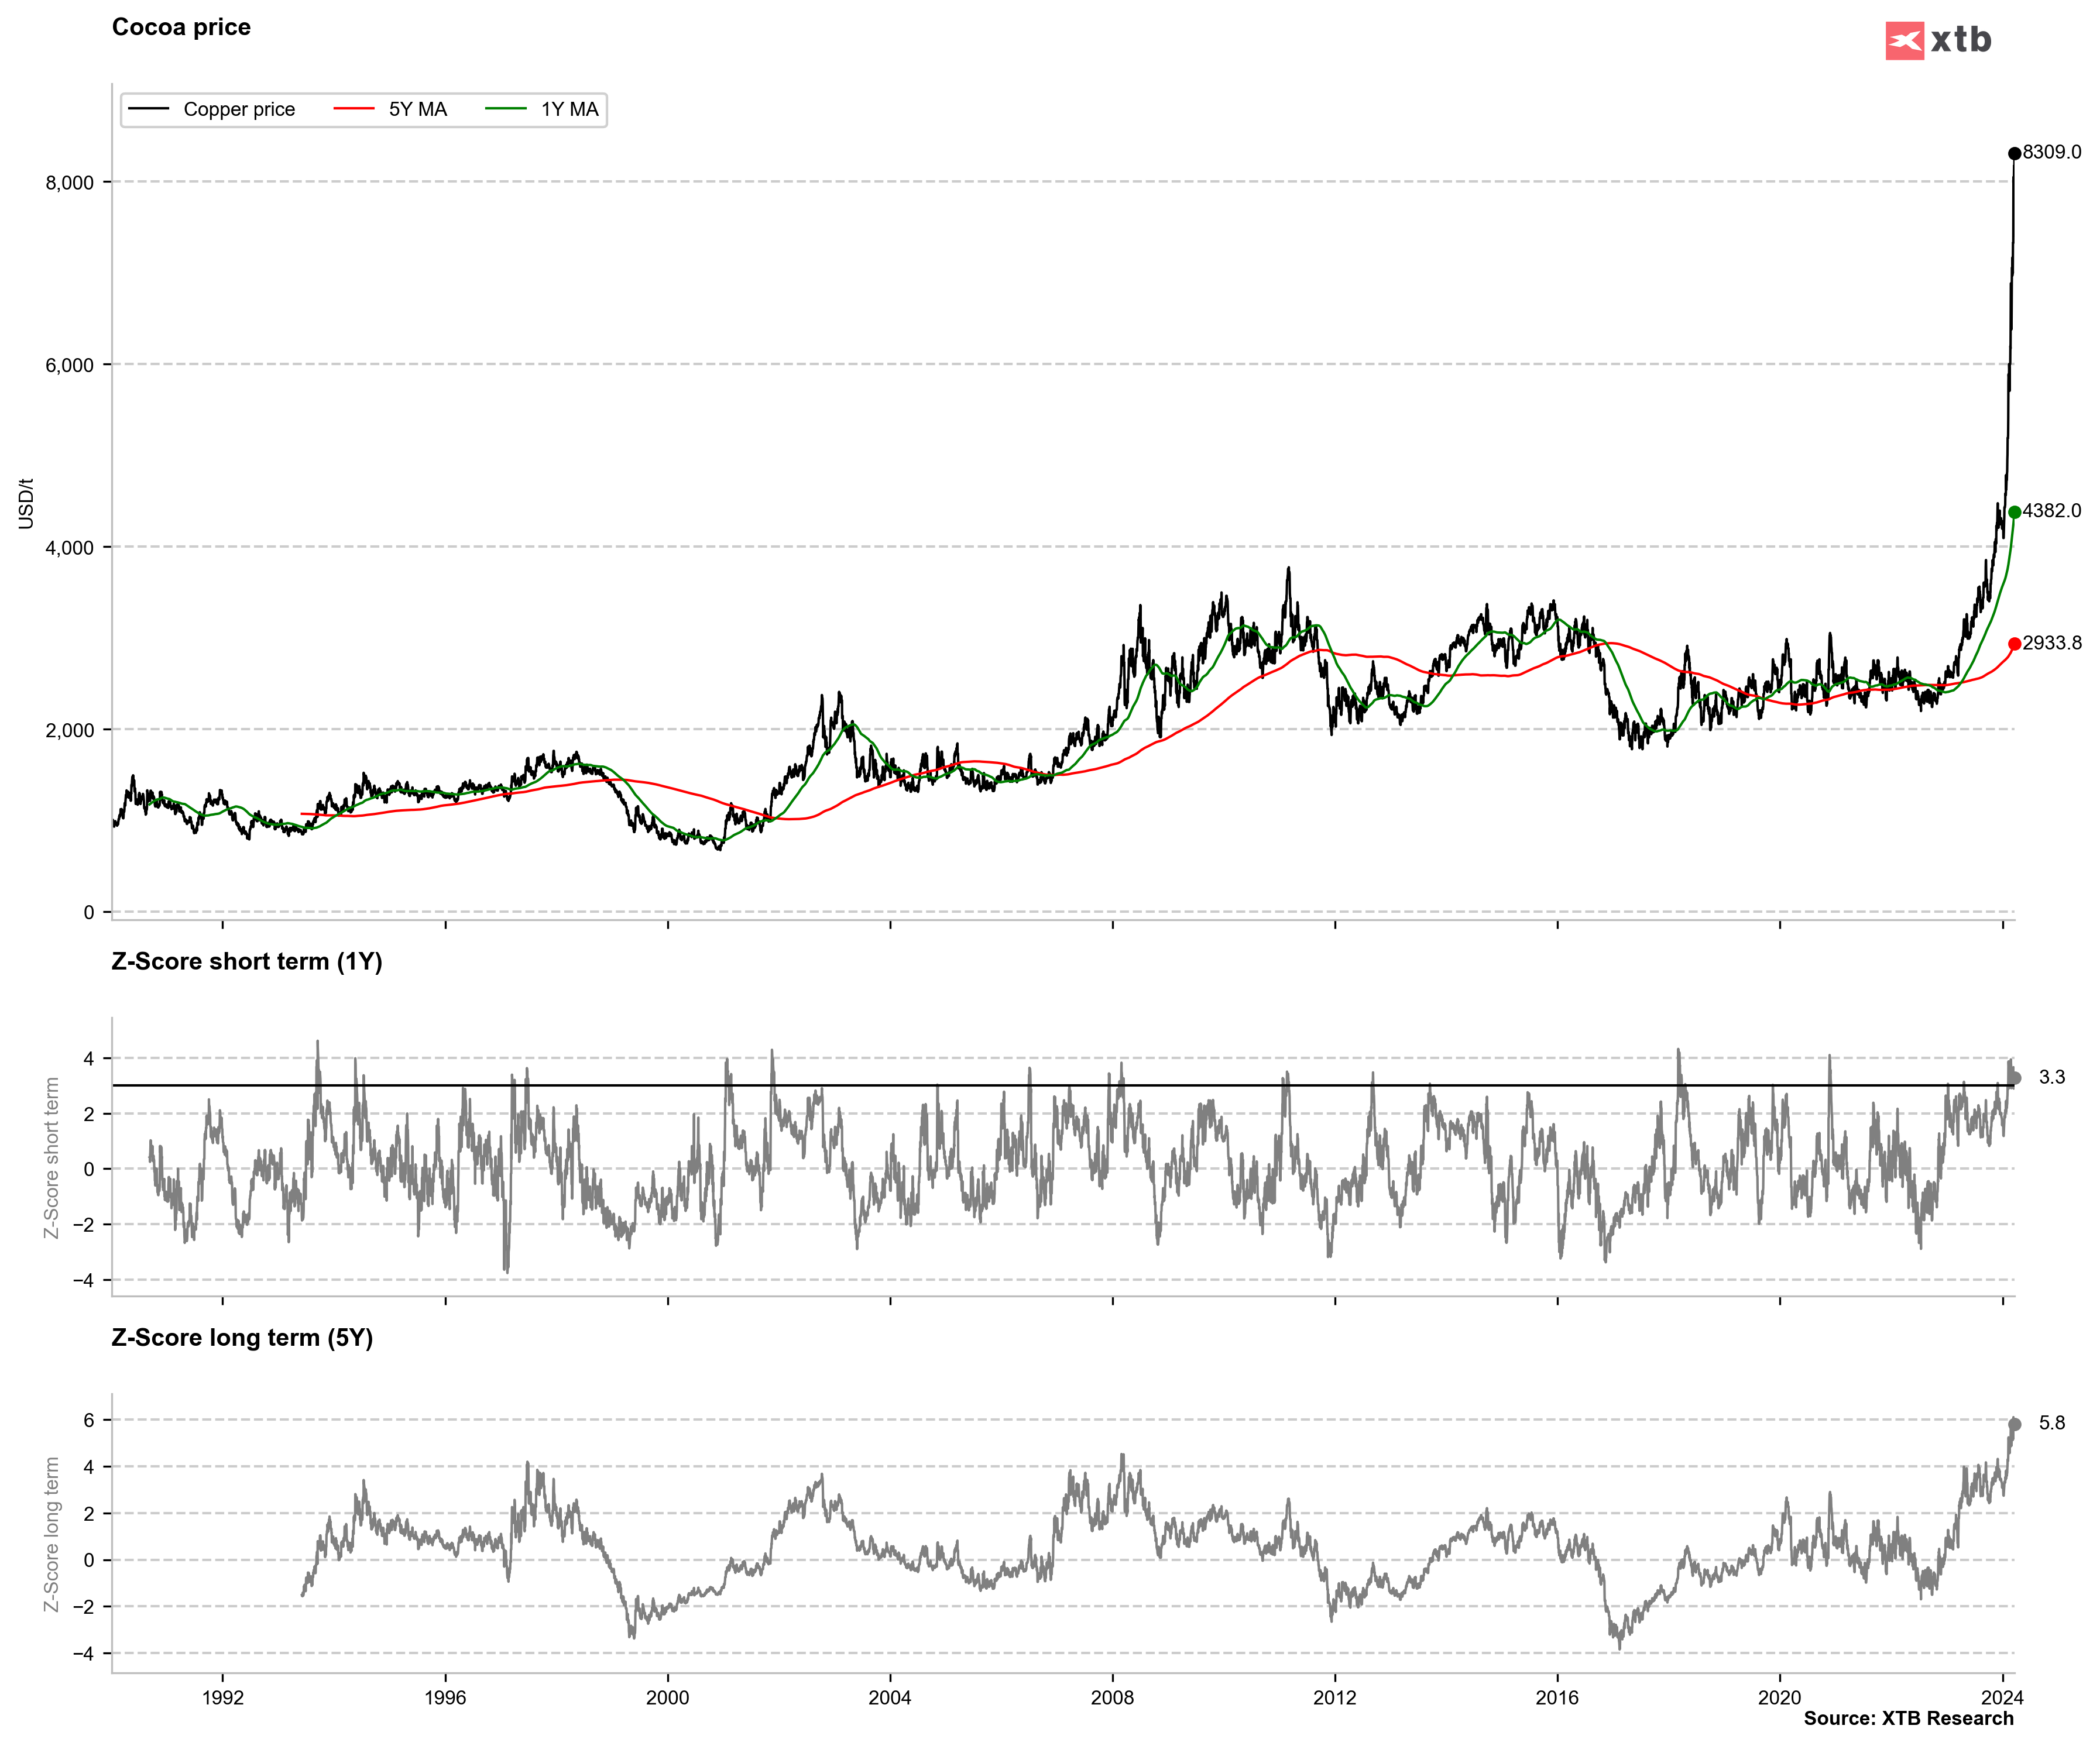Click the gray 3.3 short-term Z-score endpoint dot
This screenshot has height=1746, width=2100.
(x=2015, y=1078)
